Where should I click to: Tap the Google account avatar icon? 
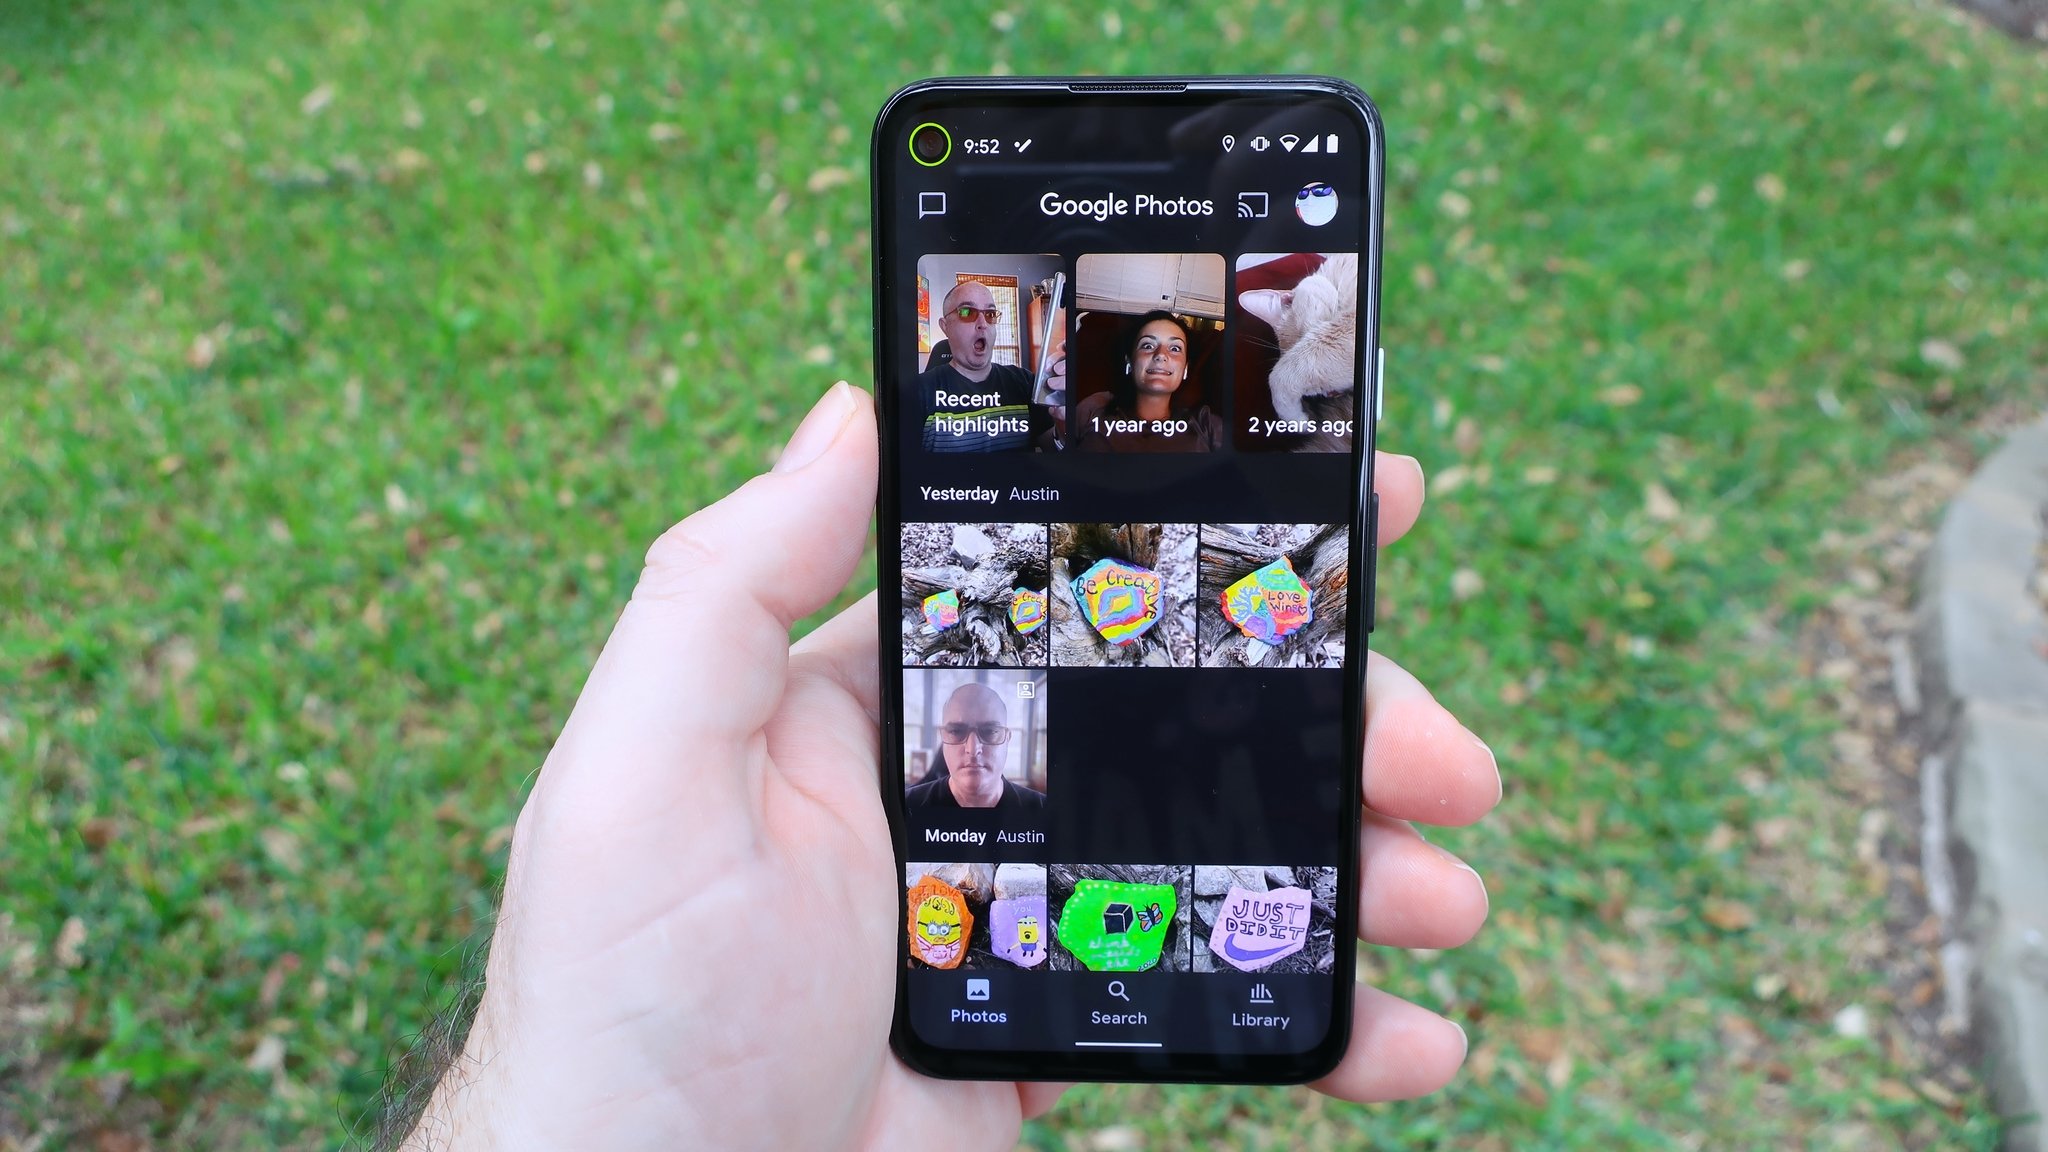point(1315,204)
